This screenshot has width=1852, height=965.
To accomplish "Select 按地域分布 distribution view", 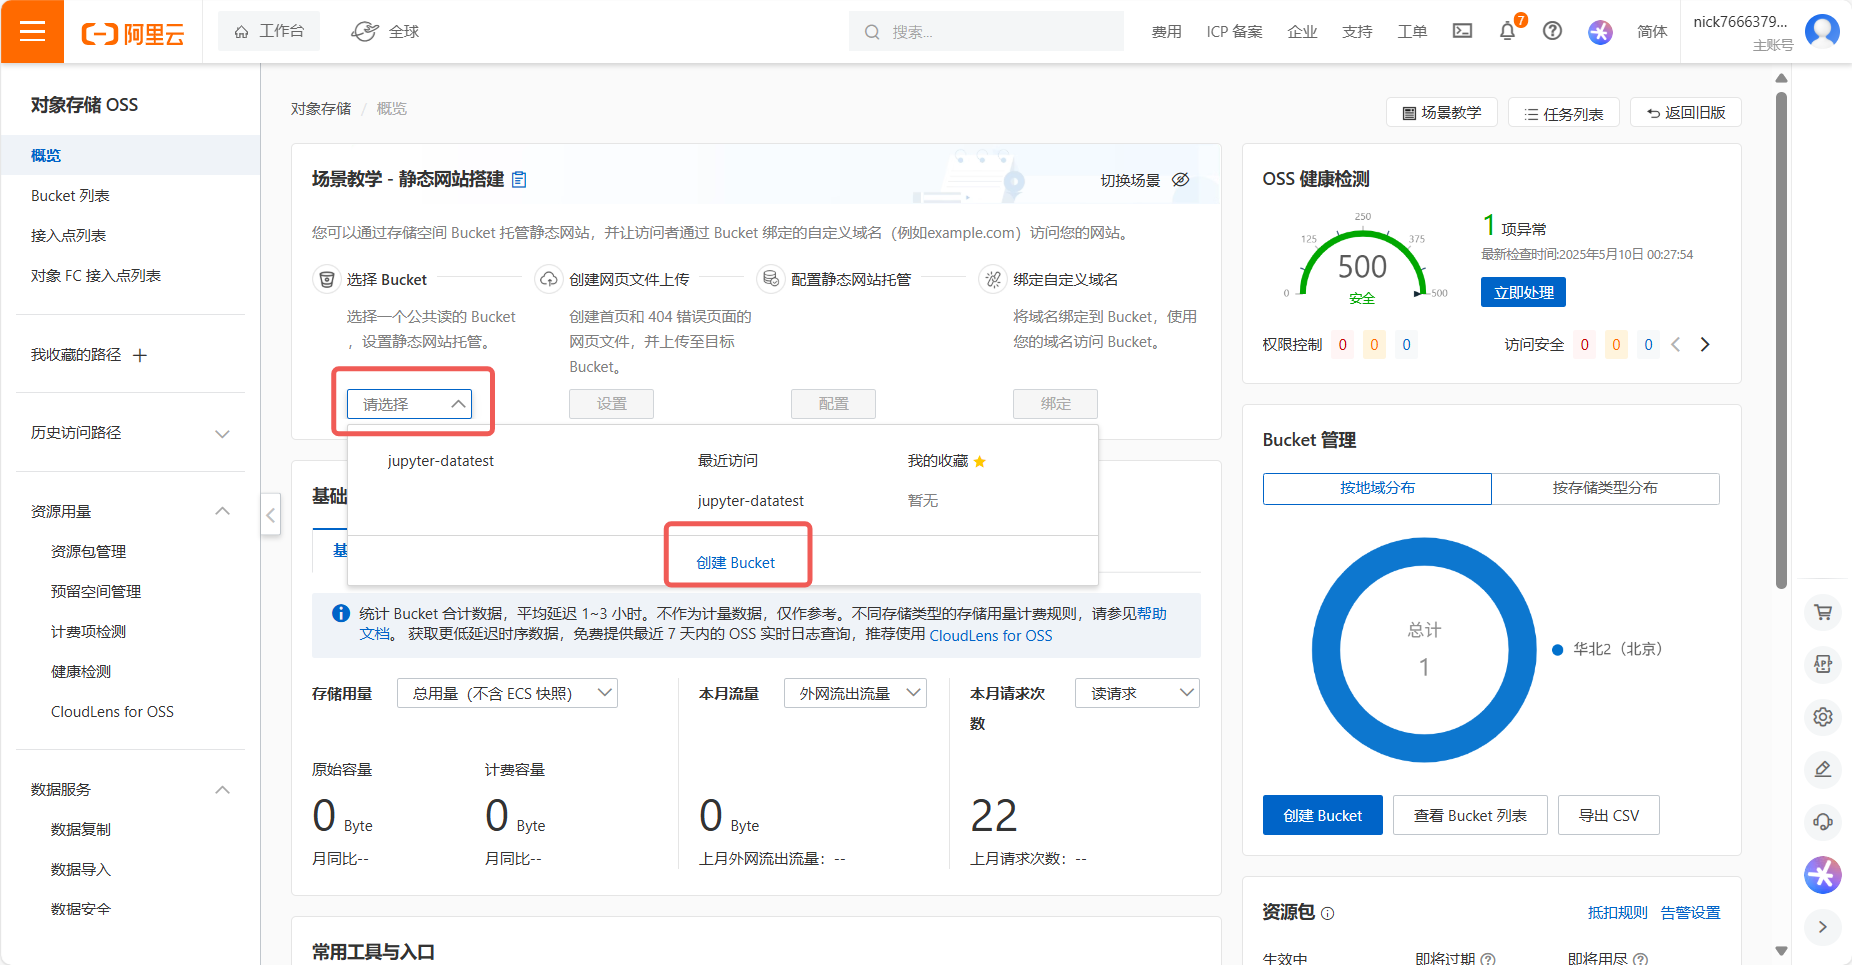I will pos(1377,488).
